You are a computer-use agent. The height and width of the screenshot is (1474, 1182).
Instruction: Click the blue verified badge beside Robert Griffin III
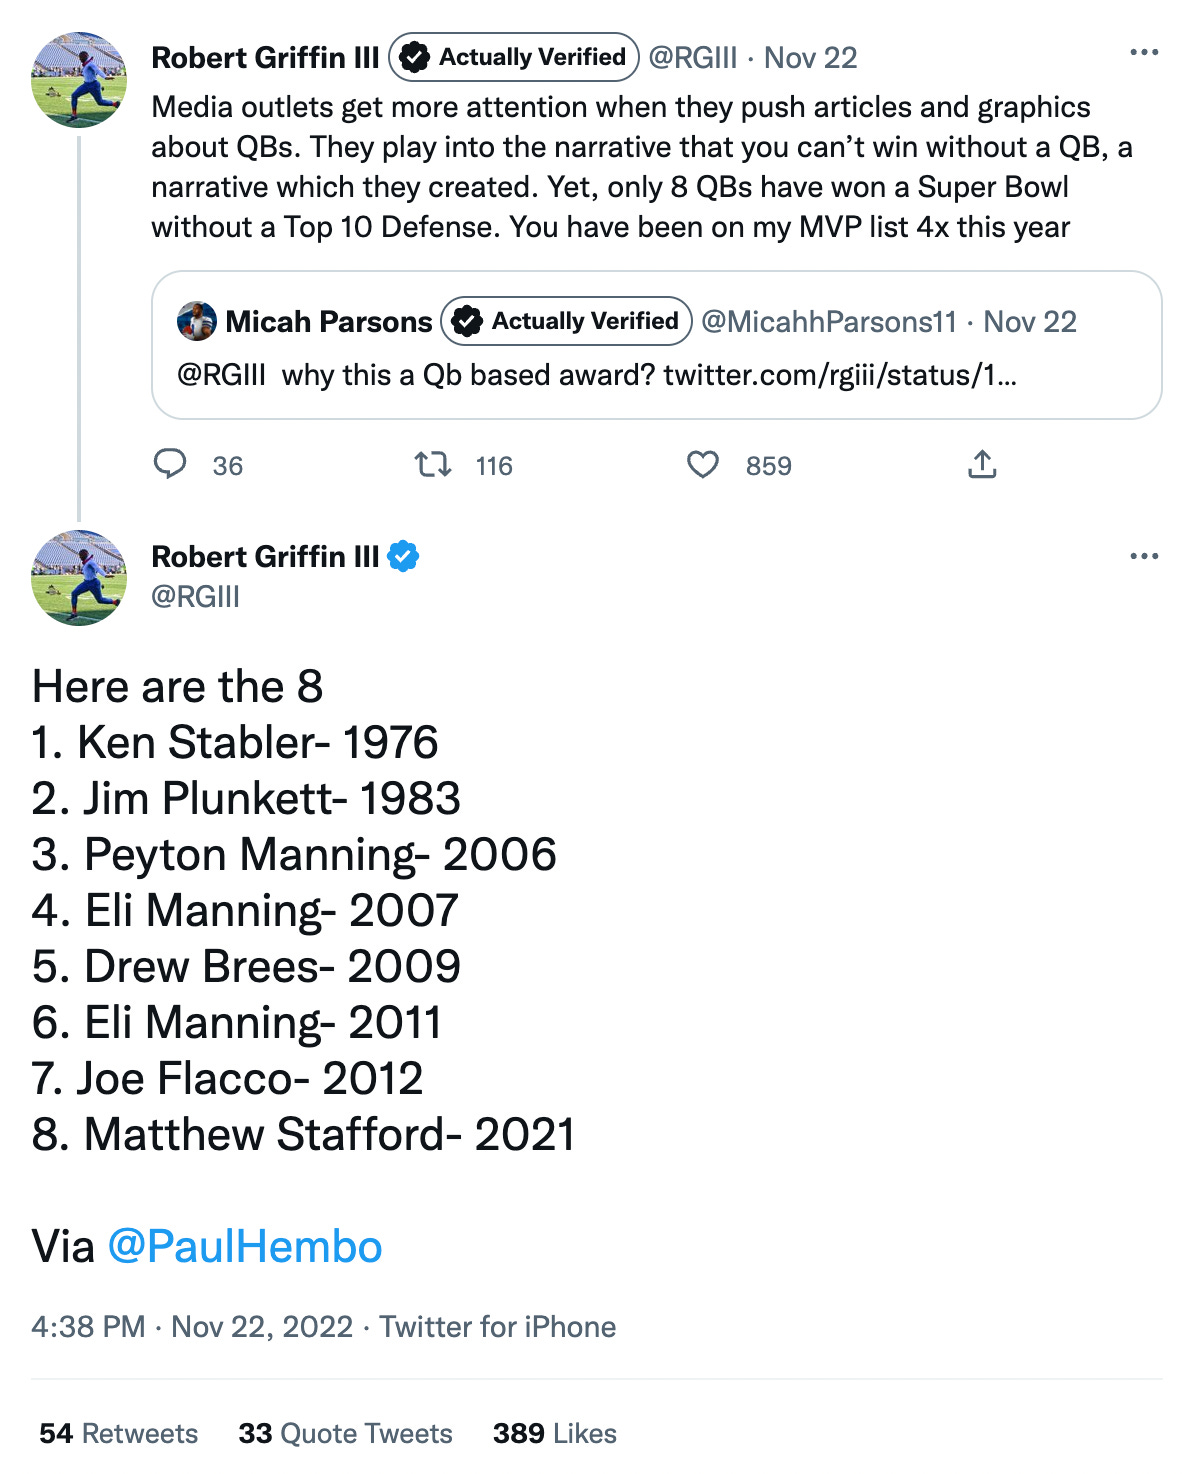point(403,556)
